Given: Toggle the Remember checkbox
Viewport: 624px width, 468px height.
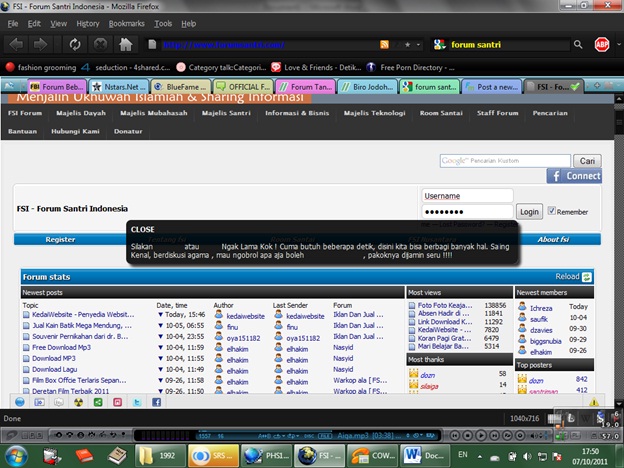Looking at the screenshot, I should click(551, 211).
